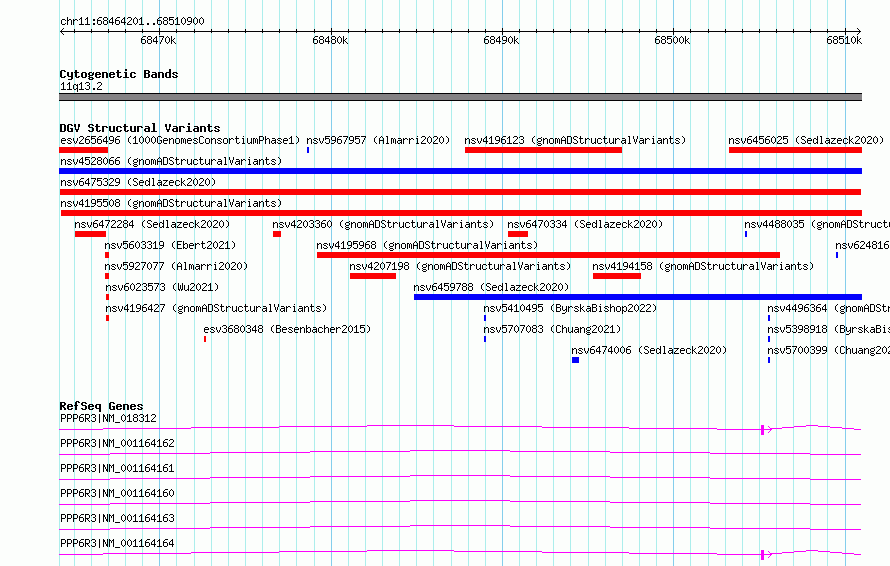Select nsv5707083 (Chuang2021) variant
The height and width of the screenshot is (566, 890).
(x=552, y=329)
